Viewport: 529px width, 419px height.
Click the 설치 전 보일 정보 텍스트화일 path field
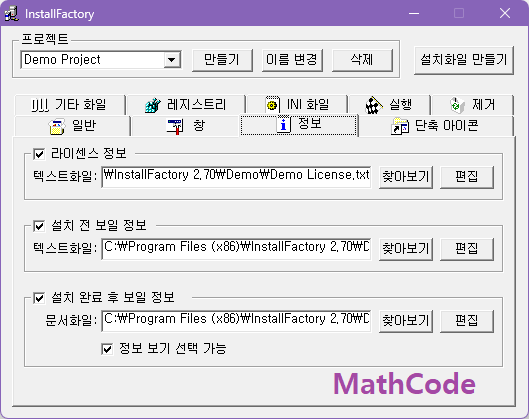236,249
